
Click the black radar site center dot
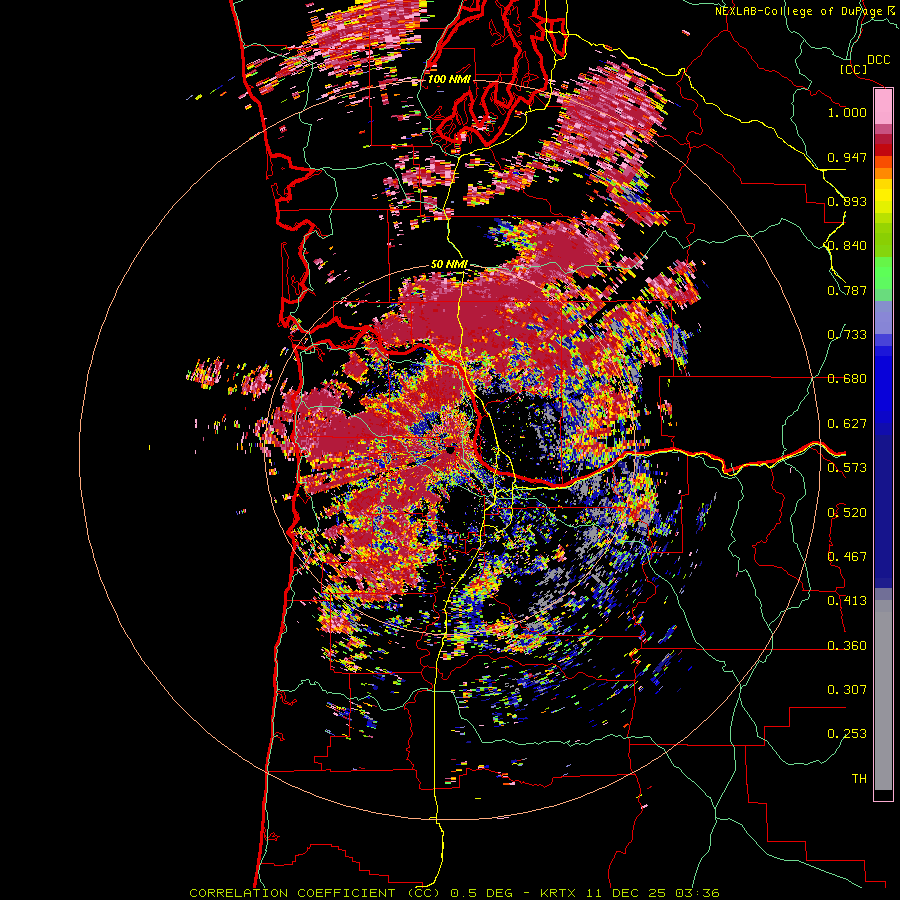(452, 451)
